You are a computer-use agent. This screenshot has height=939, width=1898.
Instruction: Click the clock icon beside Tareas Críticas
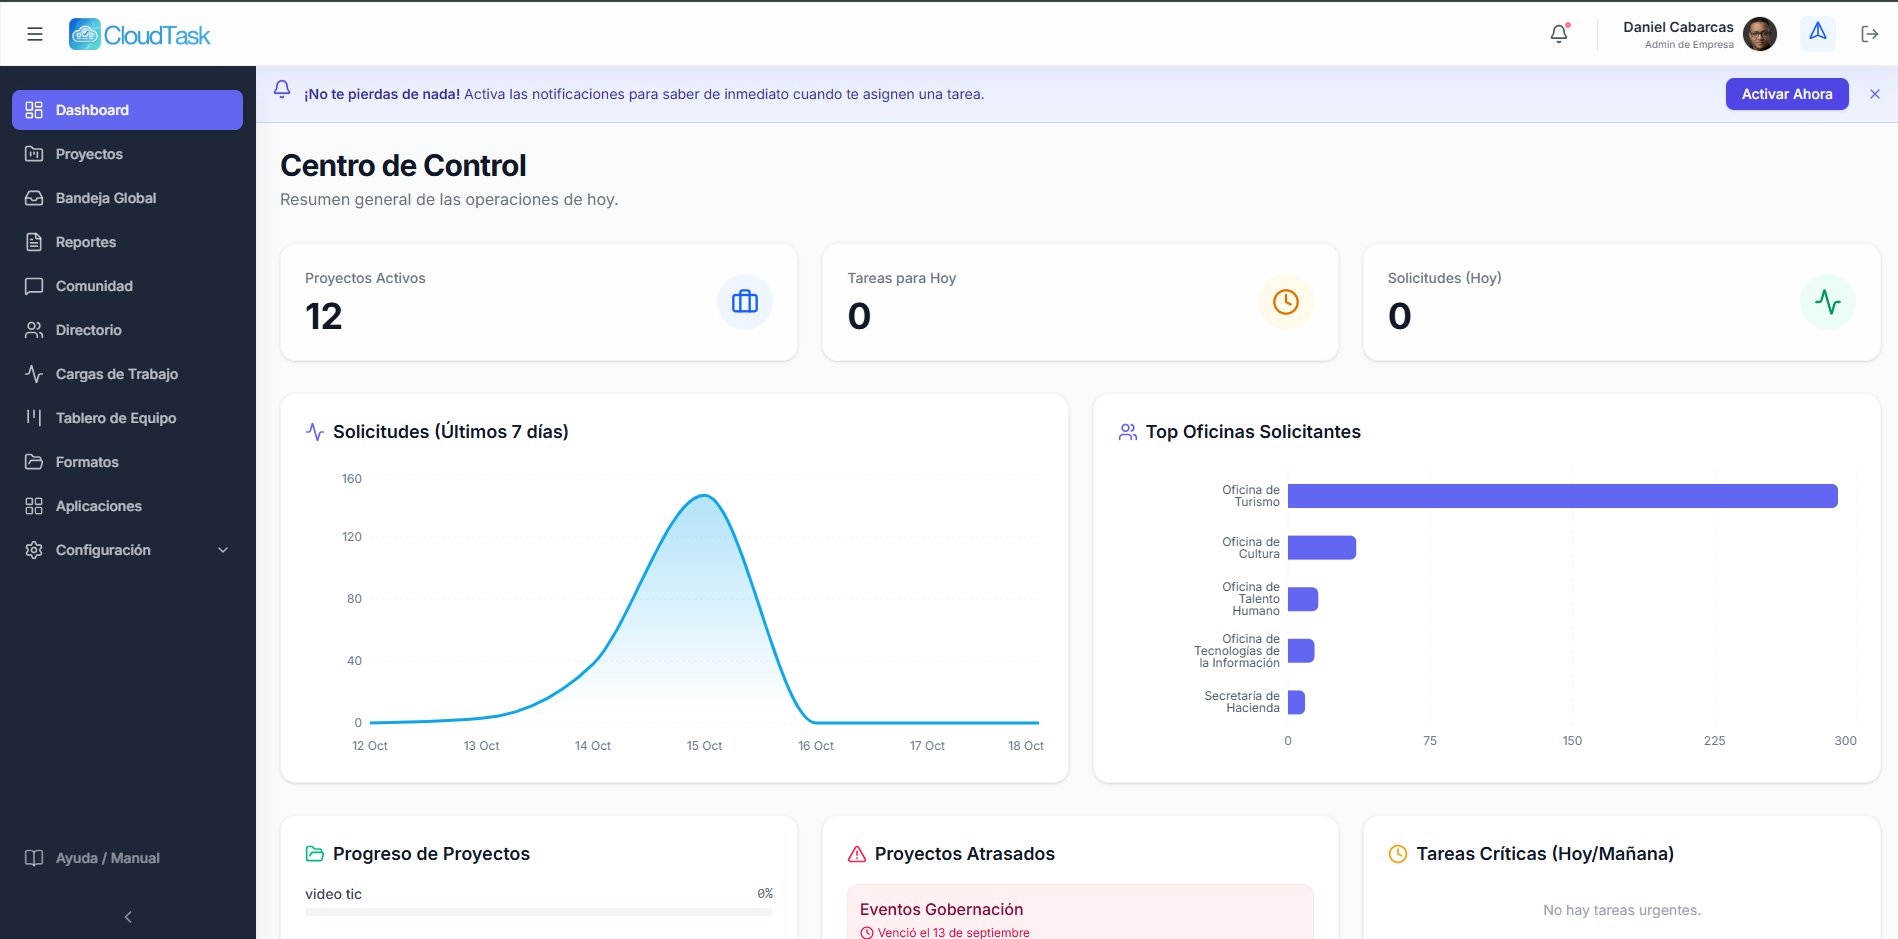[1398, 854]
